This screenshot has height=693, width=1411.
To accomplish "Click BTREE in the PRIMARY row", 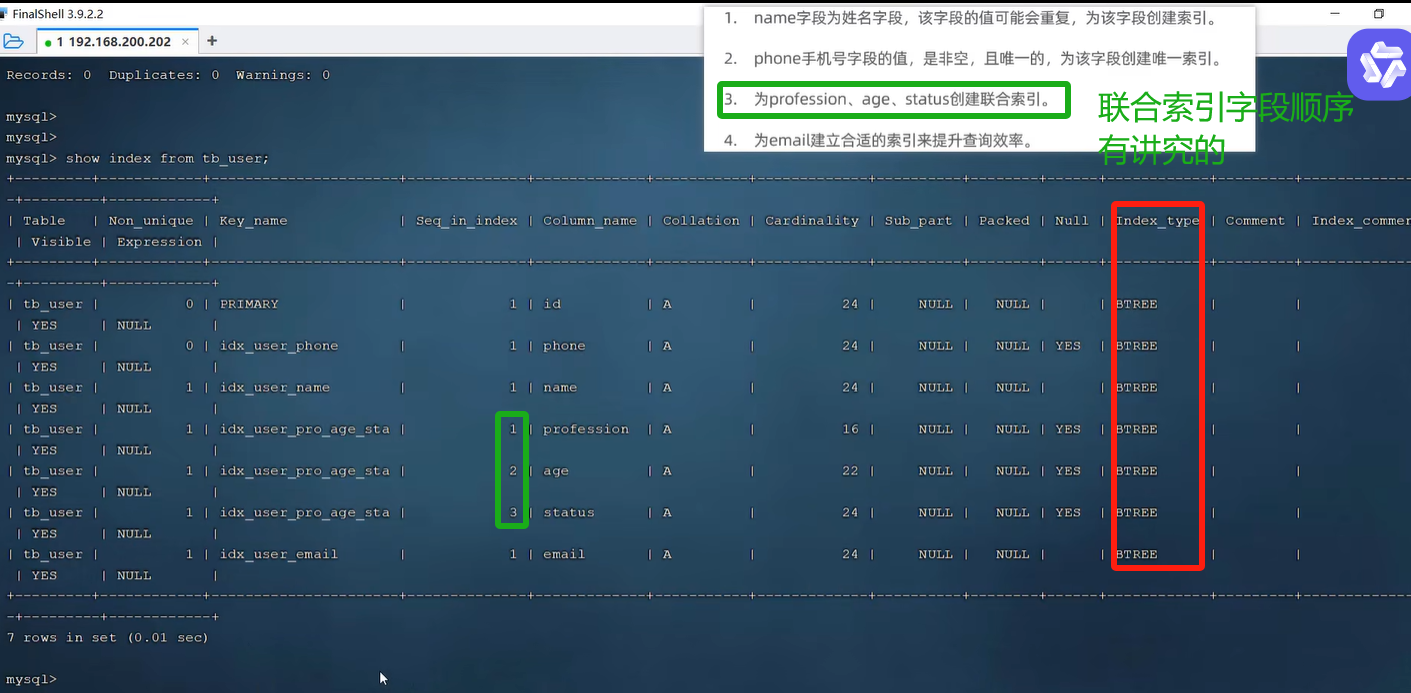I will point(1136,304).
